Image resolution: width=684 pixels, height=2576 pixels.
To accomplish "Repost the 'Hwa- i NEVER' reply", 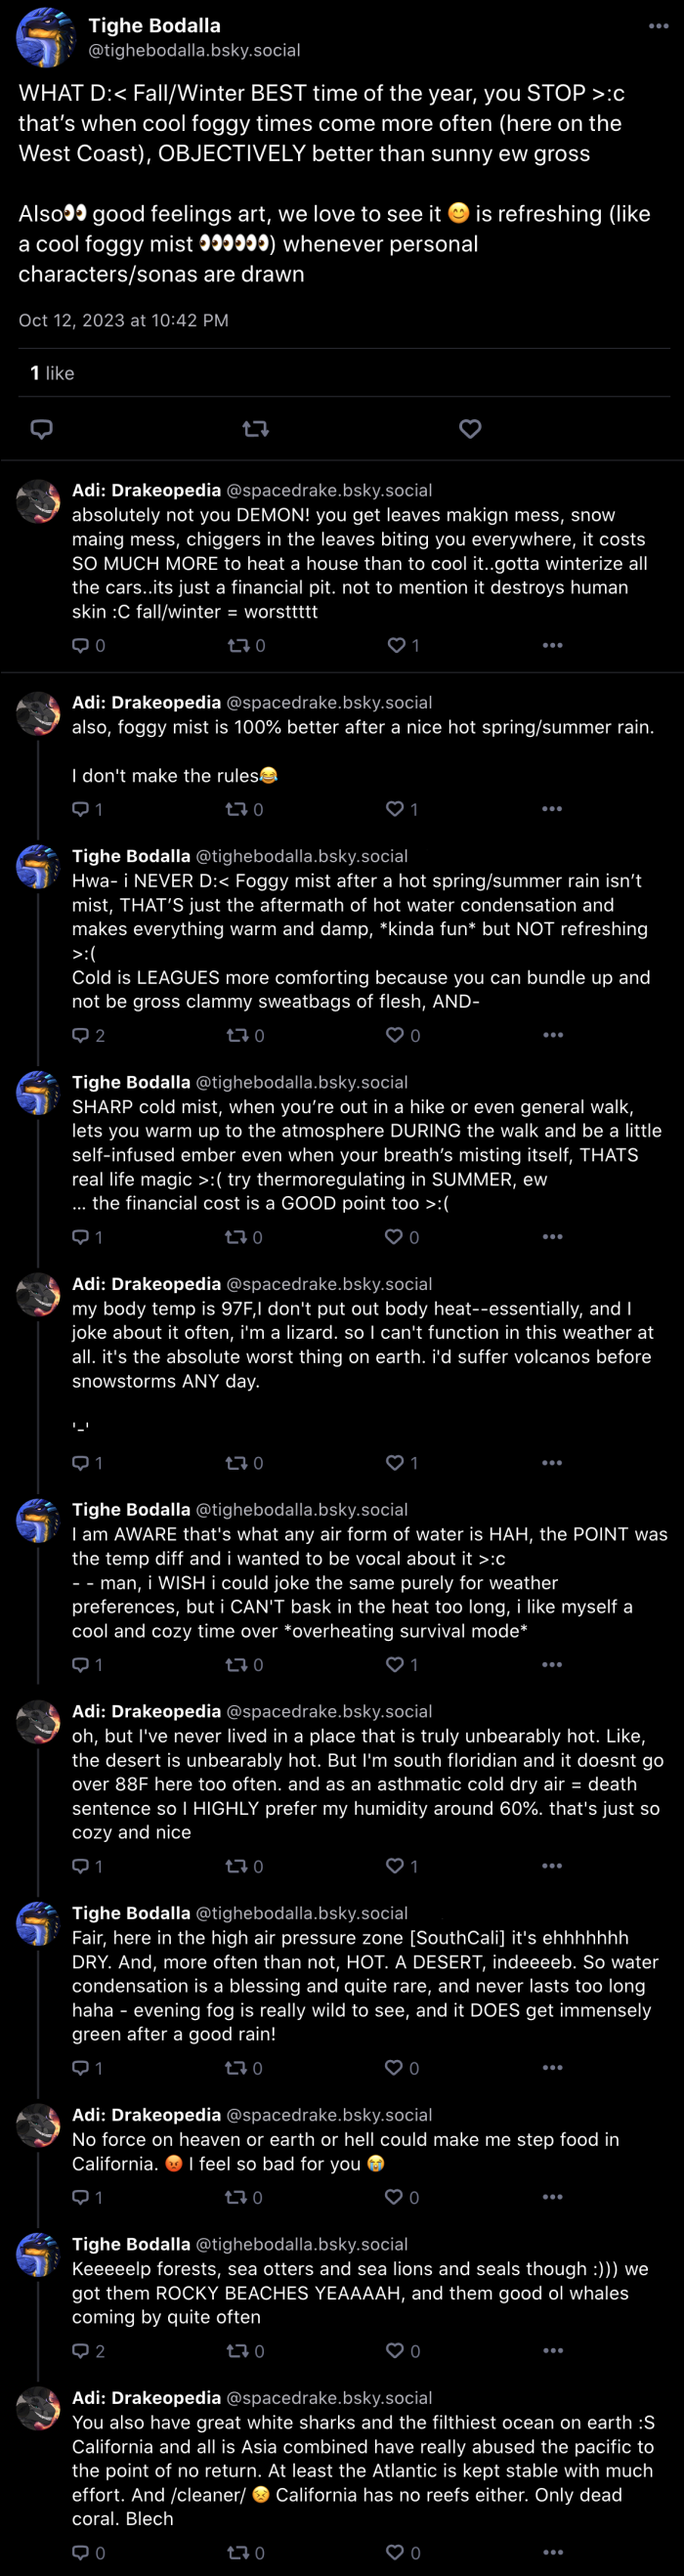I will coord(245,1035).
